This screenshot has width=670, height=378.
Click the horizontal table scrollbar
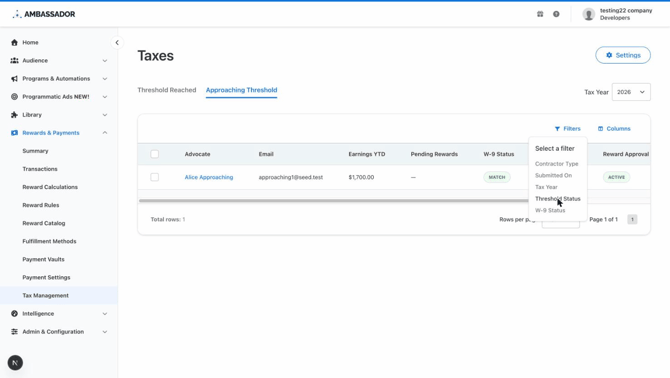(x=333, y=200)
